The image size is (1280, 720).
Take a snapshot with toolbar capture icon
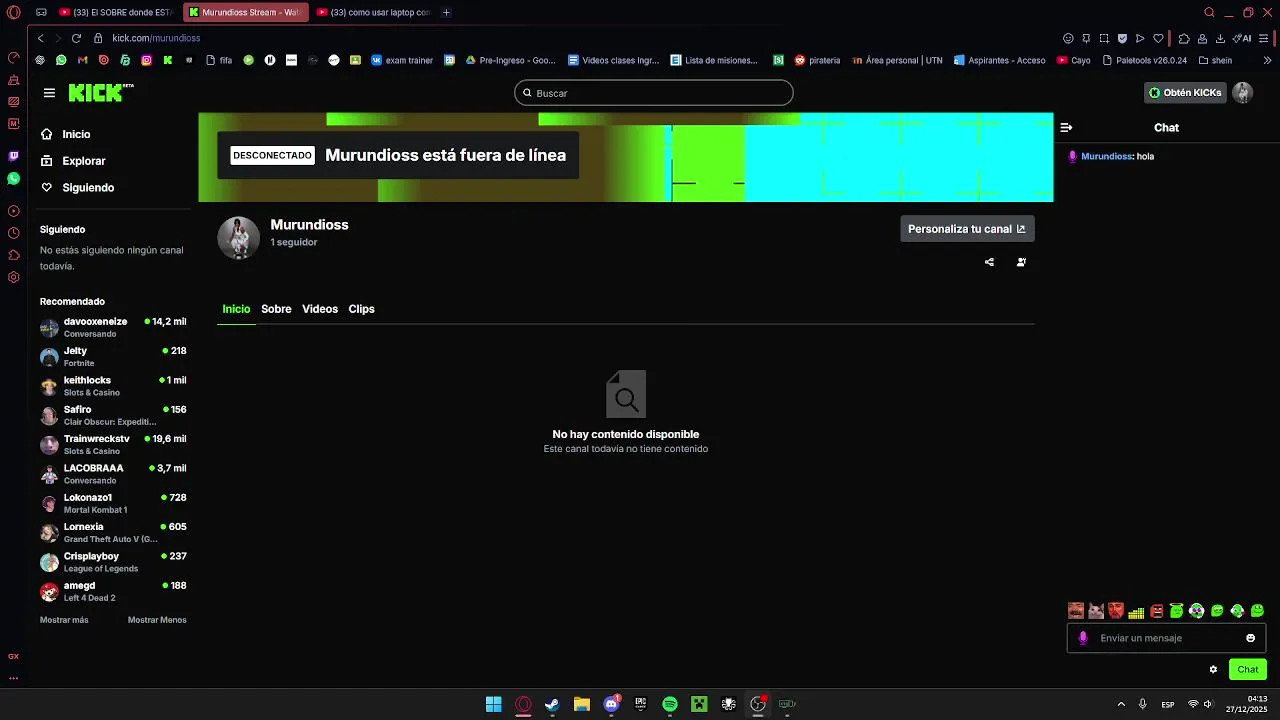(1104, 38)
